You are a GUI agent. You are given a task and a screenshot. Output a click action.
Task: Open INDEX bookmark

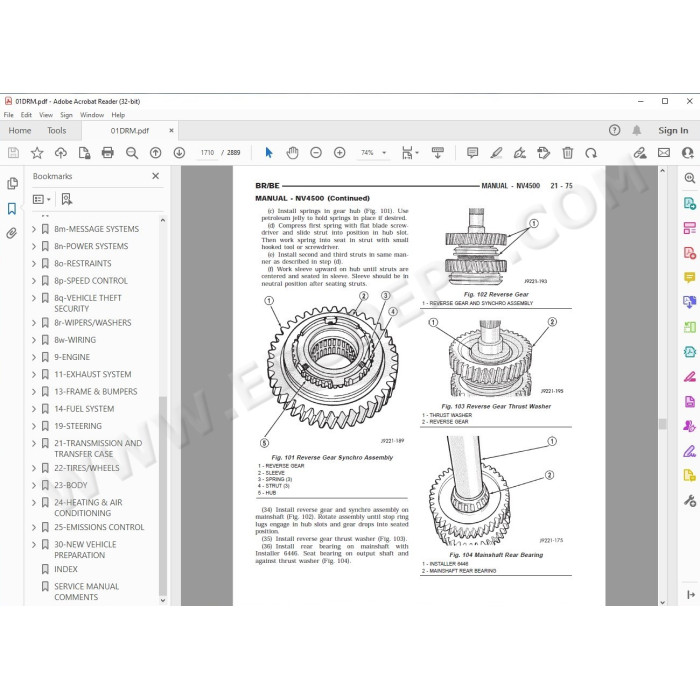[66, 569]
